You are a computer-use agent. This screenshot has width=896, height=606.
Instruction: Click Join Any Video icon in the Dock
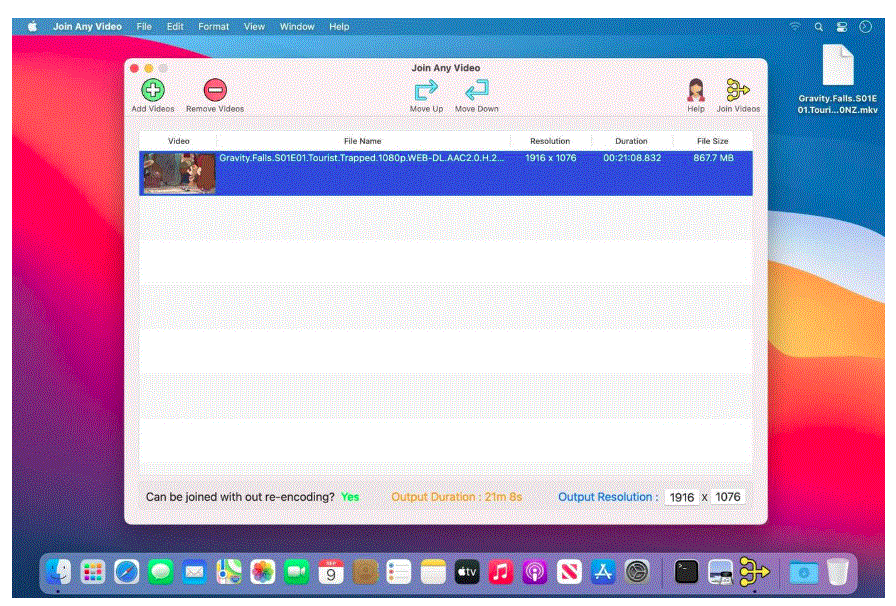(754, 572)
